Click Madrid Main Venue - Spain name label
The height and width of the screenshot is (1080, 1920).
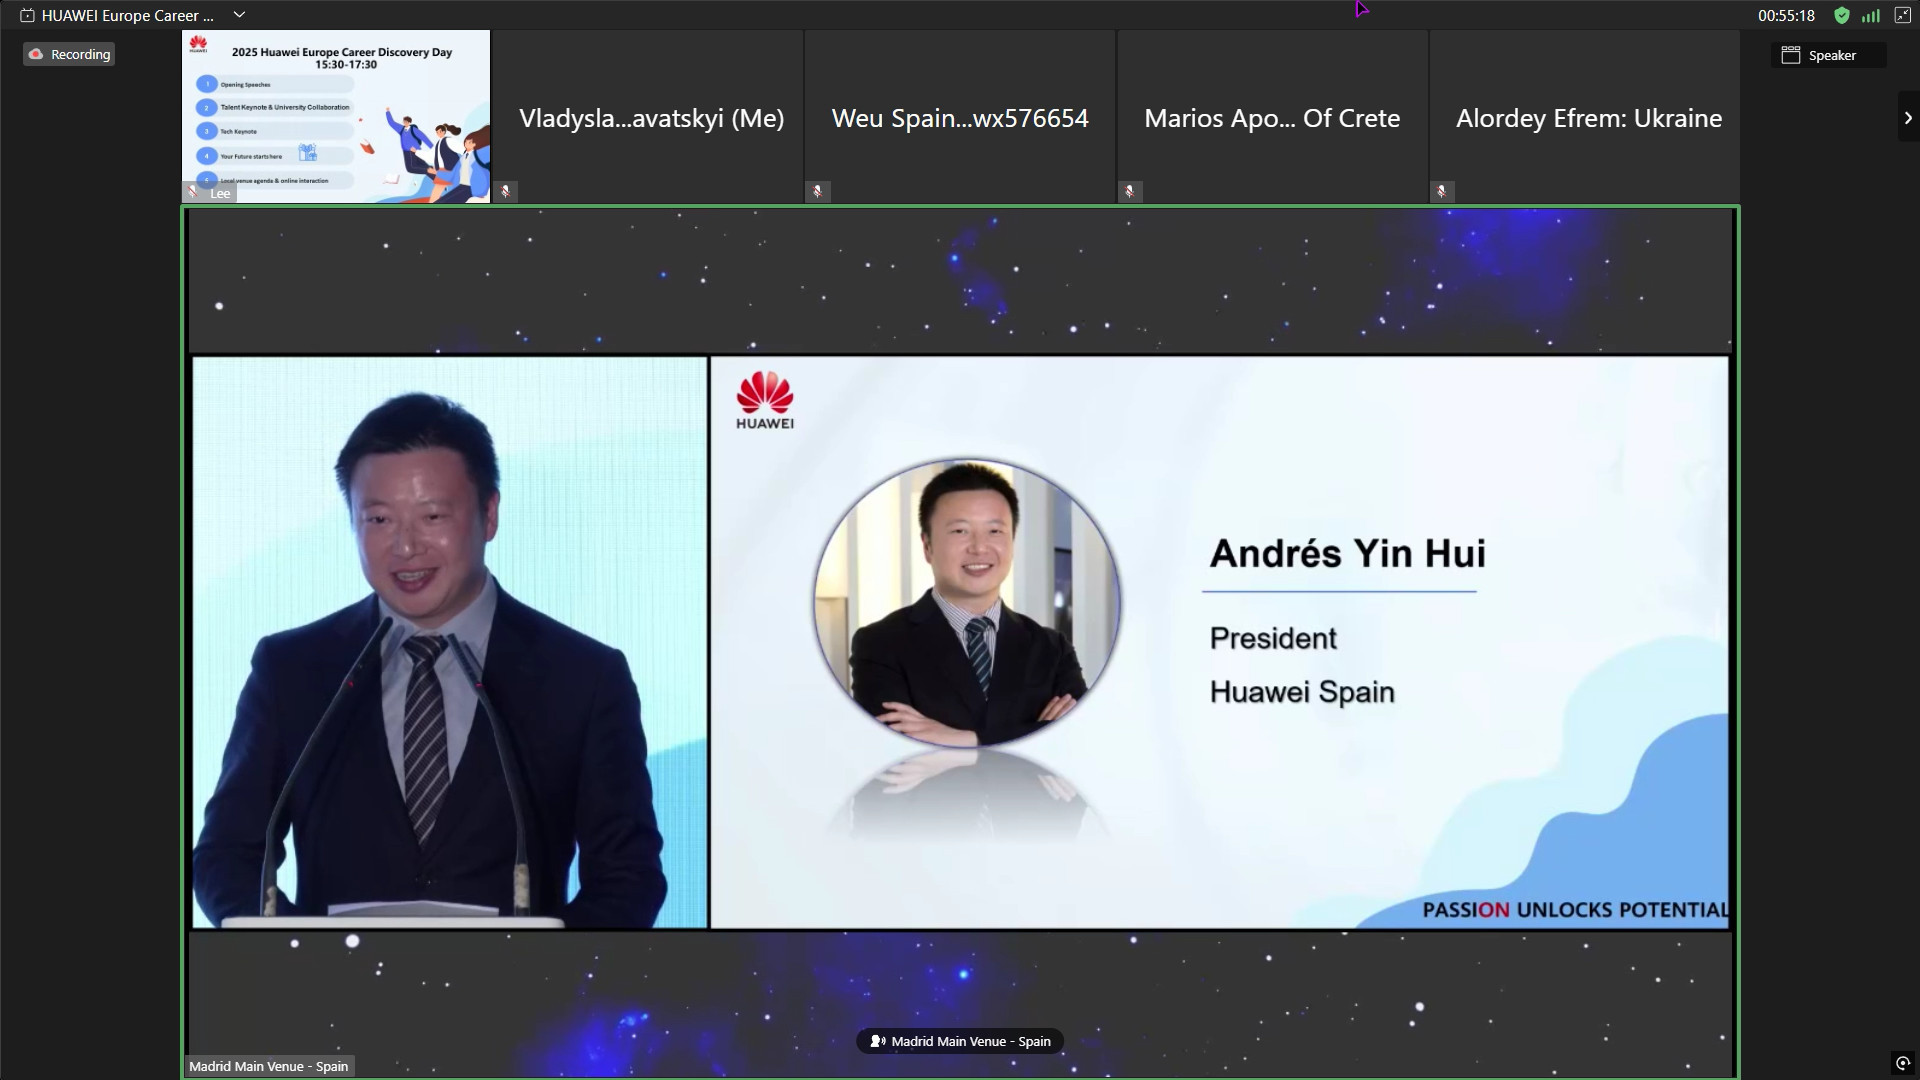coord(269,1066)
